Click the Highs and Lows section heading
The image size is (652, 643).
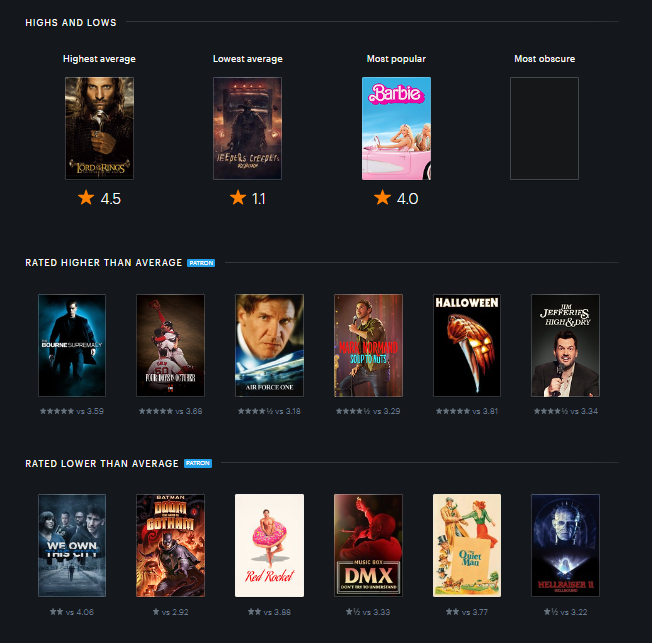click(71, 22)
